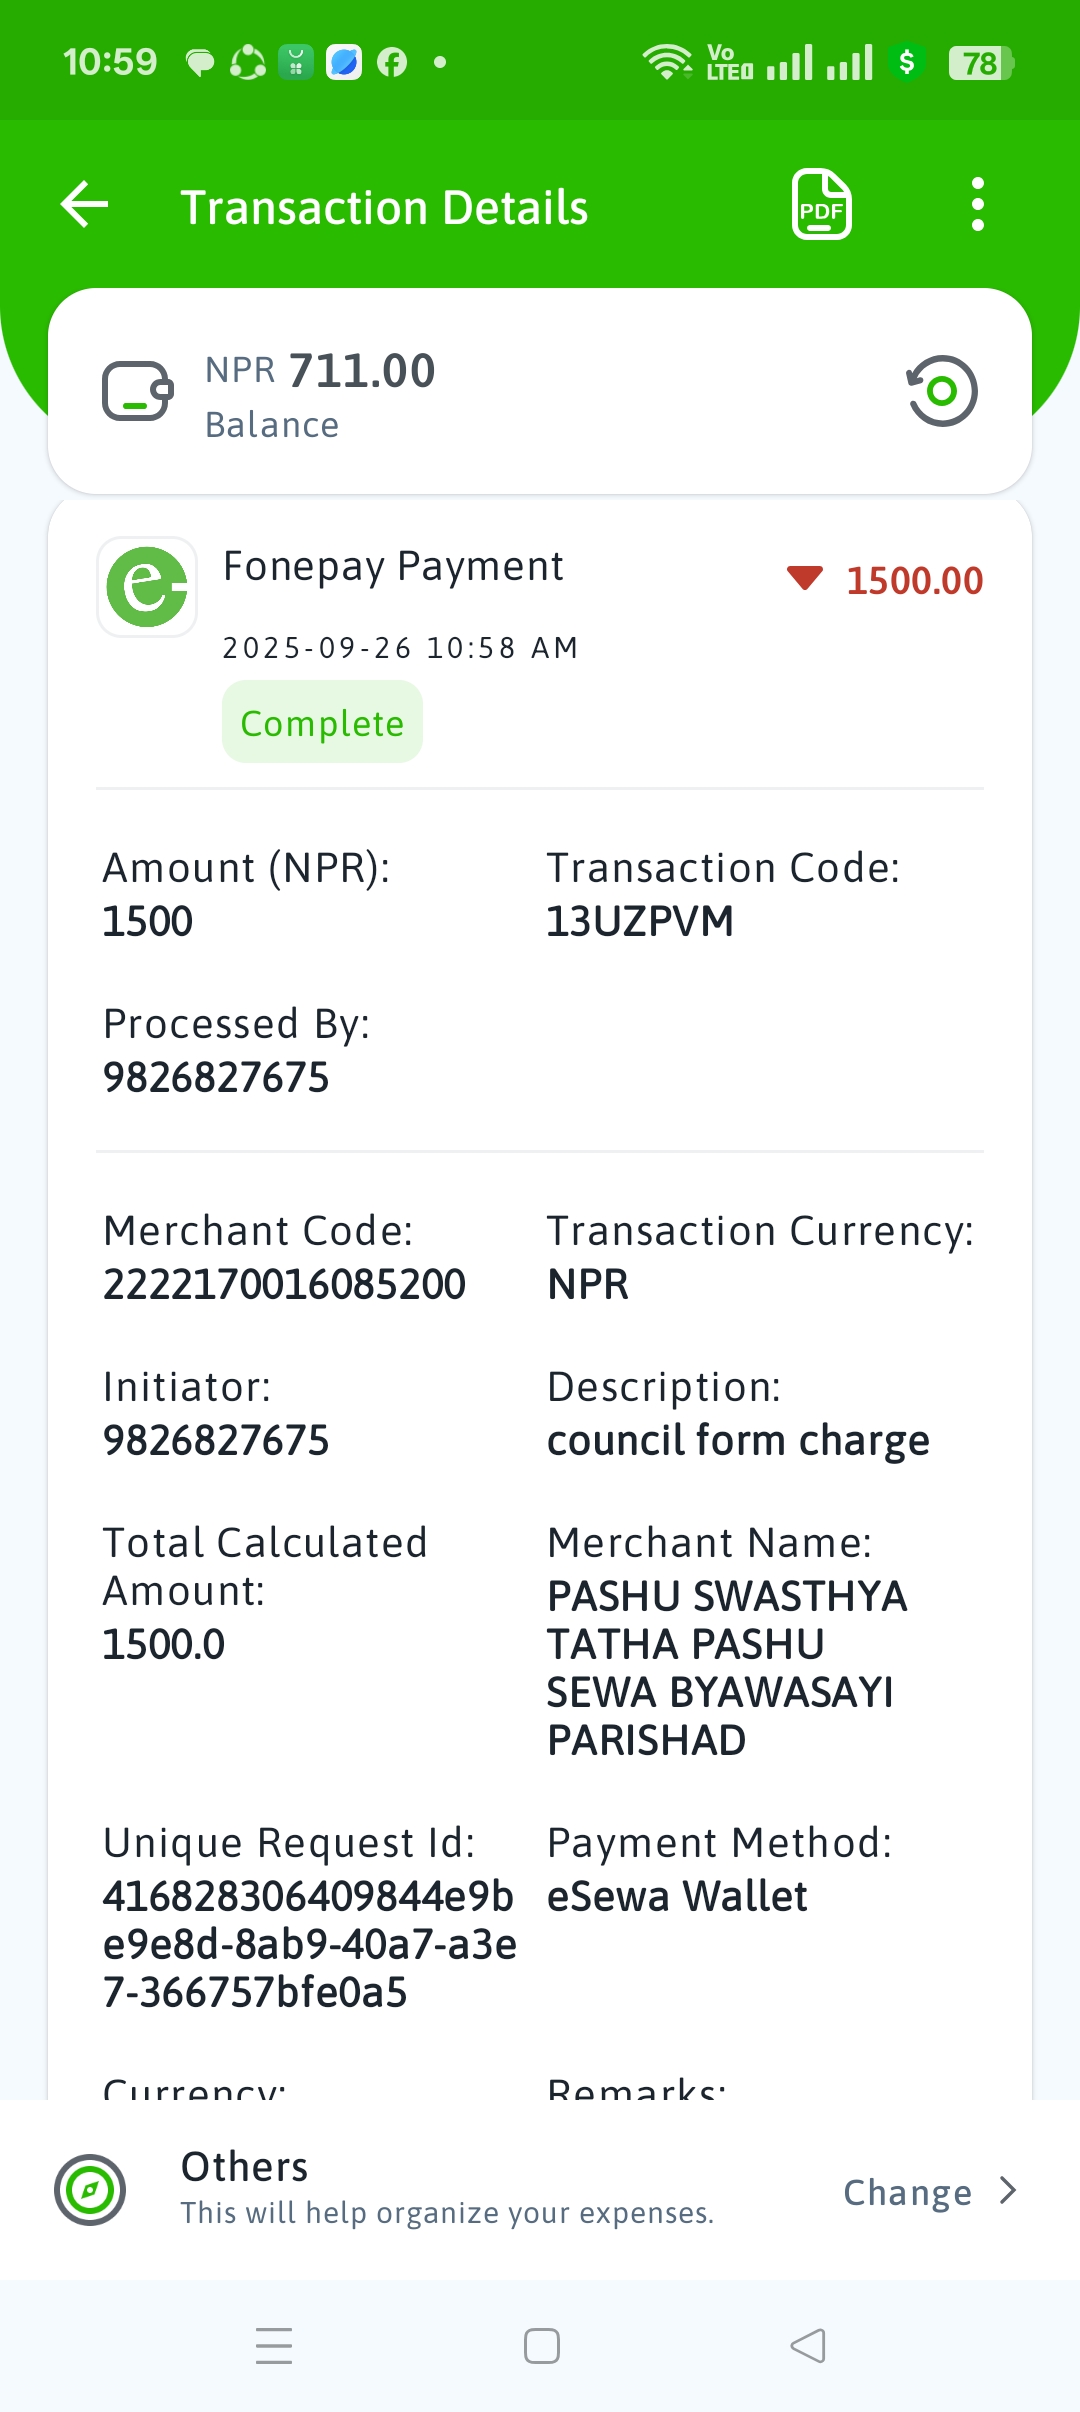Viewport: 1080px width, 2412px height.
Task: Tap the wallet icon beside Balance
Action: (x=138, y=391)
